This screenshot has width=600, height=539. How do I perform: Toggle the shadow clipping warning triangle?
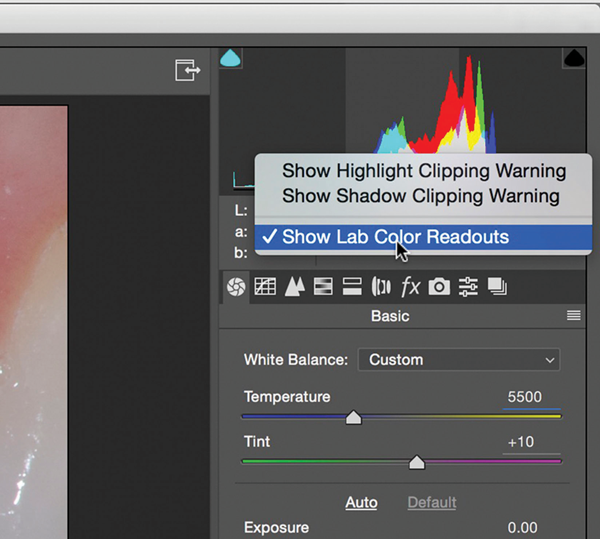point(231,59)
